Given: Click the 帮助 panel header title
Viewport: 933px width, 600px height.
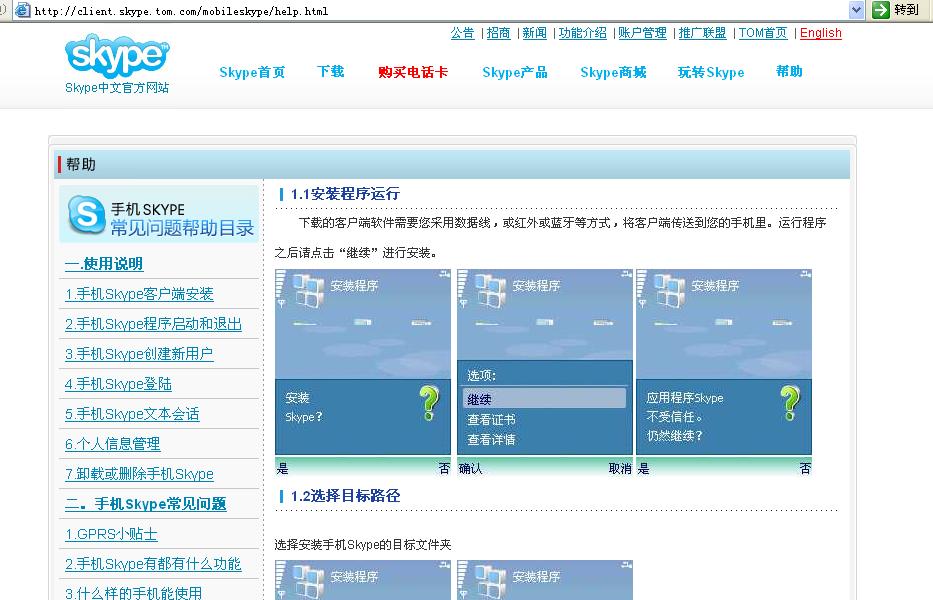Looking at the screenshot, I should [81, 164].
